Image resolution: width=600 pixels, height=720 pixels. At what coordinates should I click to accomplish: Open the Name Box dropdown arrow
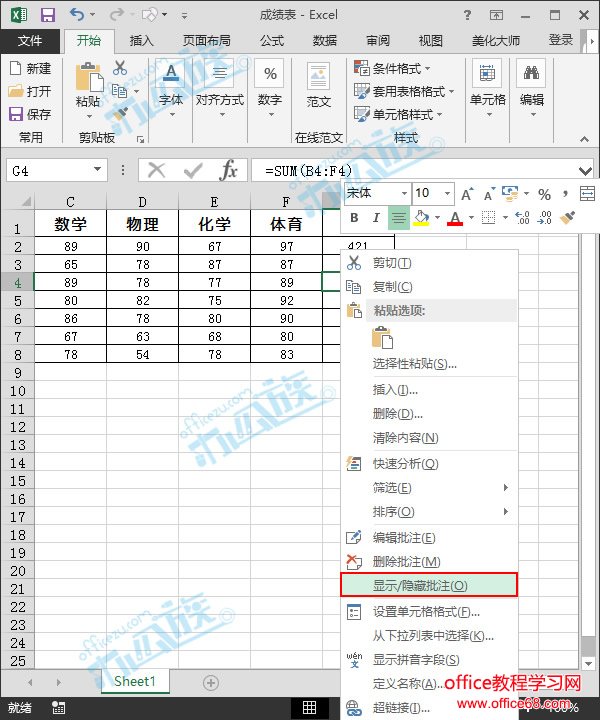pos(97,169)
